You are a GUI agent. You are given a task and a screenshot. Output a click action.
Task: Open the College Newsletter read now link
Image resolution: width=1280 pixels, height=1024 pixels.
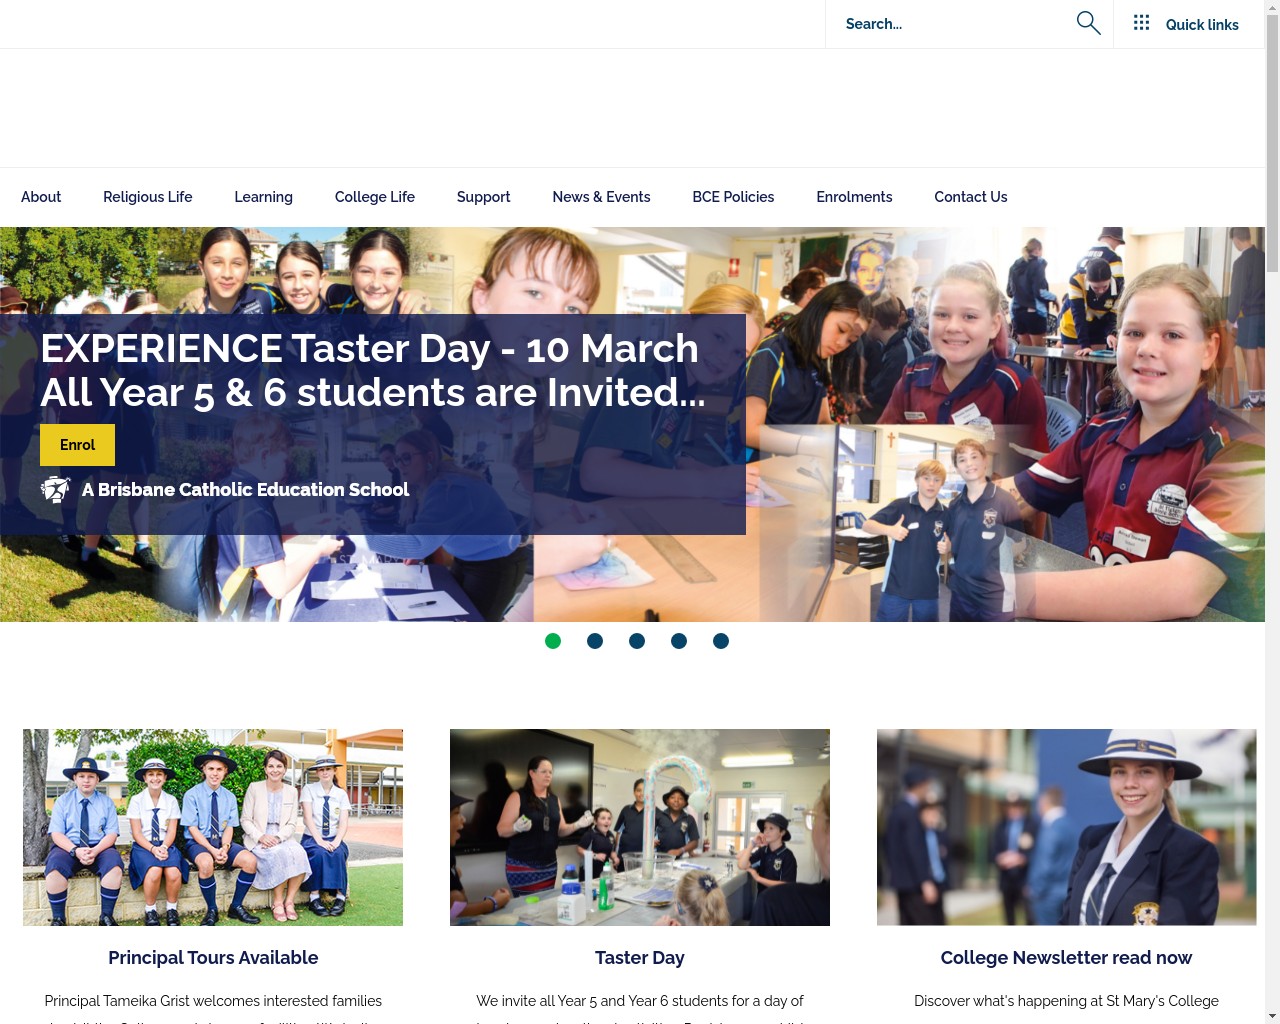[1066, 957]
